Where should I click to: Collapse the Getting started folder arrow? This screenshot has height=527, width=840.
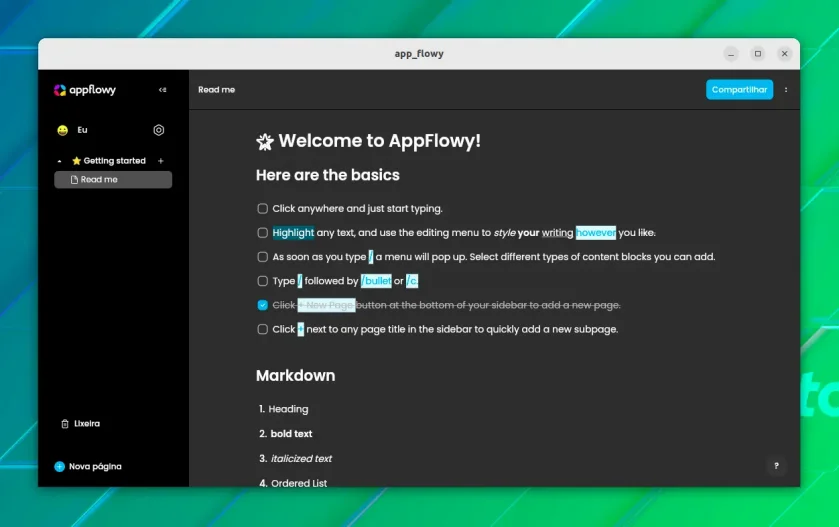point(59,161)
